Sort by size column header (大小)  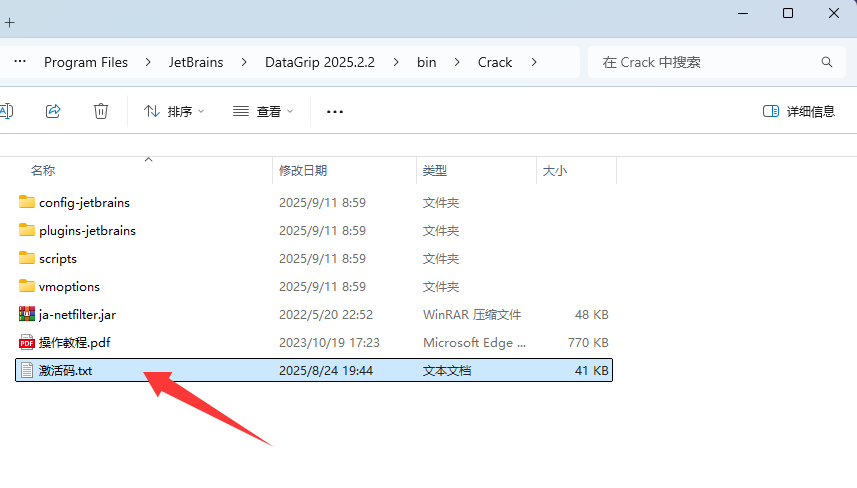tap(554, 170)
